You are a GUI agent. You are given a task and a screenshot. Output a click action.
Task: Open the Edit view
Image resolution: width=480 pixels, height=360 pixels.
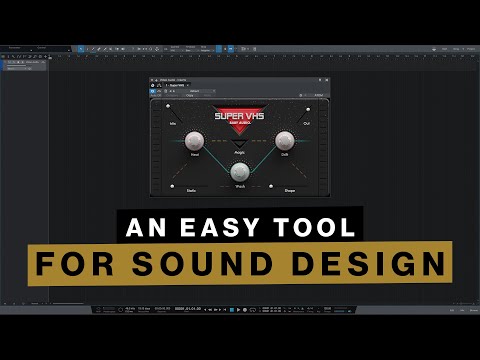point(452,310)
